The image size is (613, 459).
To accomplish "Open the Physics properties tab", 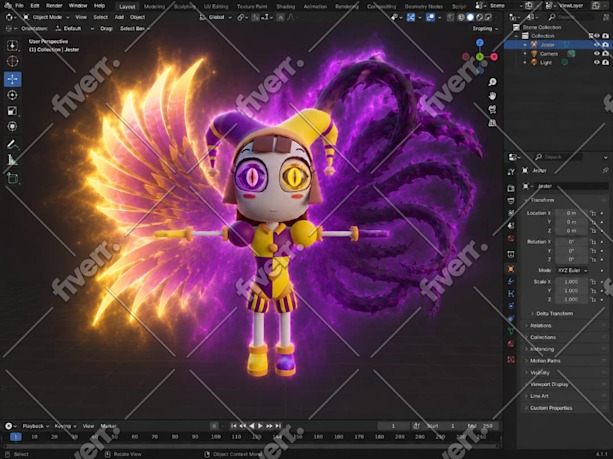I will point(511,306).
